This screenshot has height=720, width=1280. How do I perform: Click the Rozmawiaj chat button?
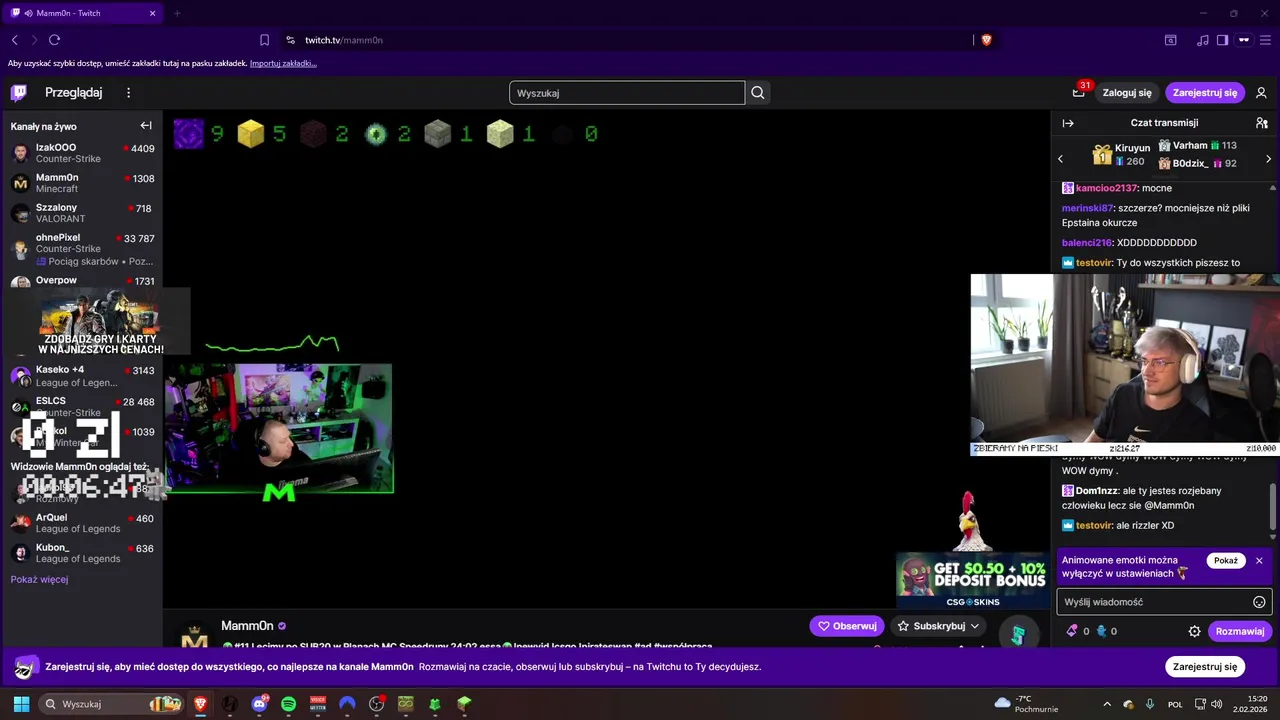[1240, 631]
